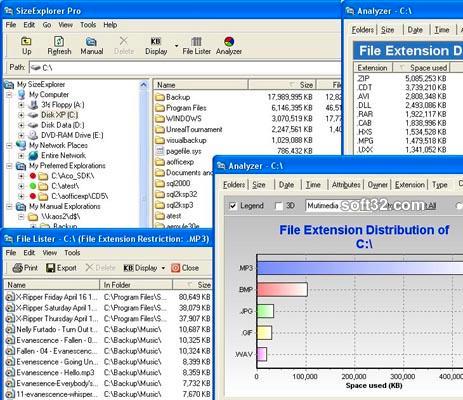This screenshot has width=463, height=400.
Task: Select the Backup folder row
Action: click(x=247, y=97)
